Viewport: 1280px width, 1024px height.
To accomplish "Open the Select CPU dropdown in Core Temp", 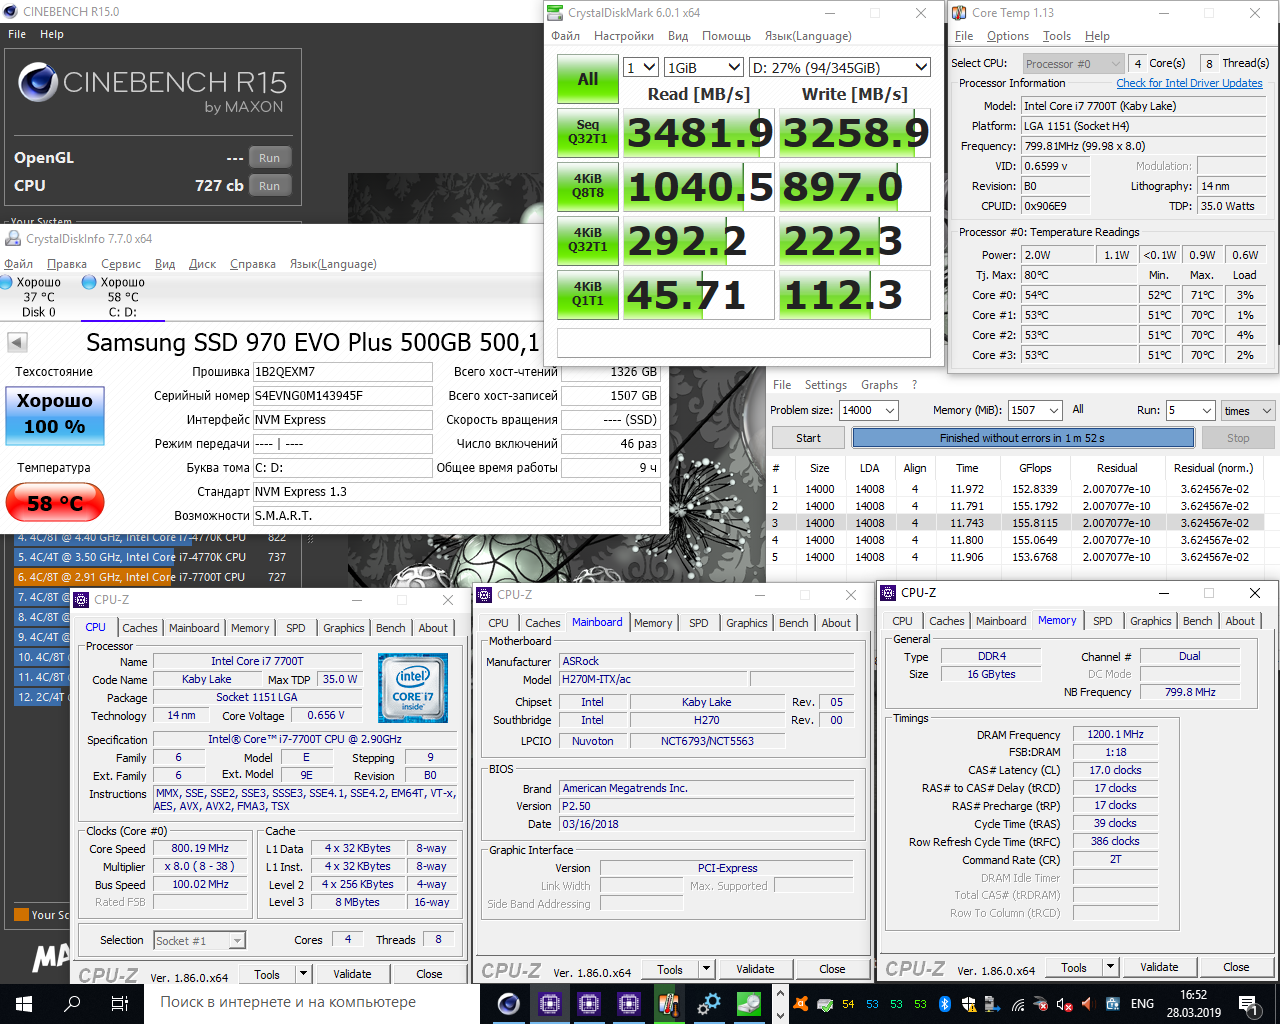I will coord(1073,63).
